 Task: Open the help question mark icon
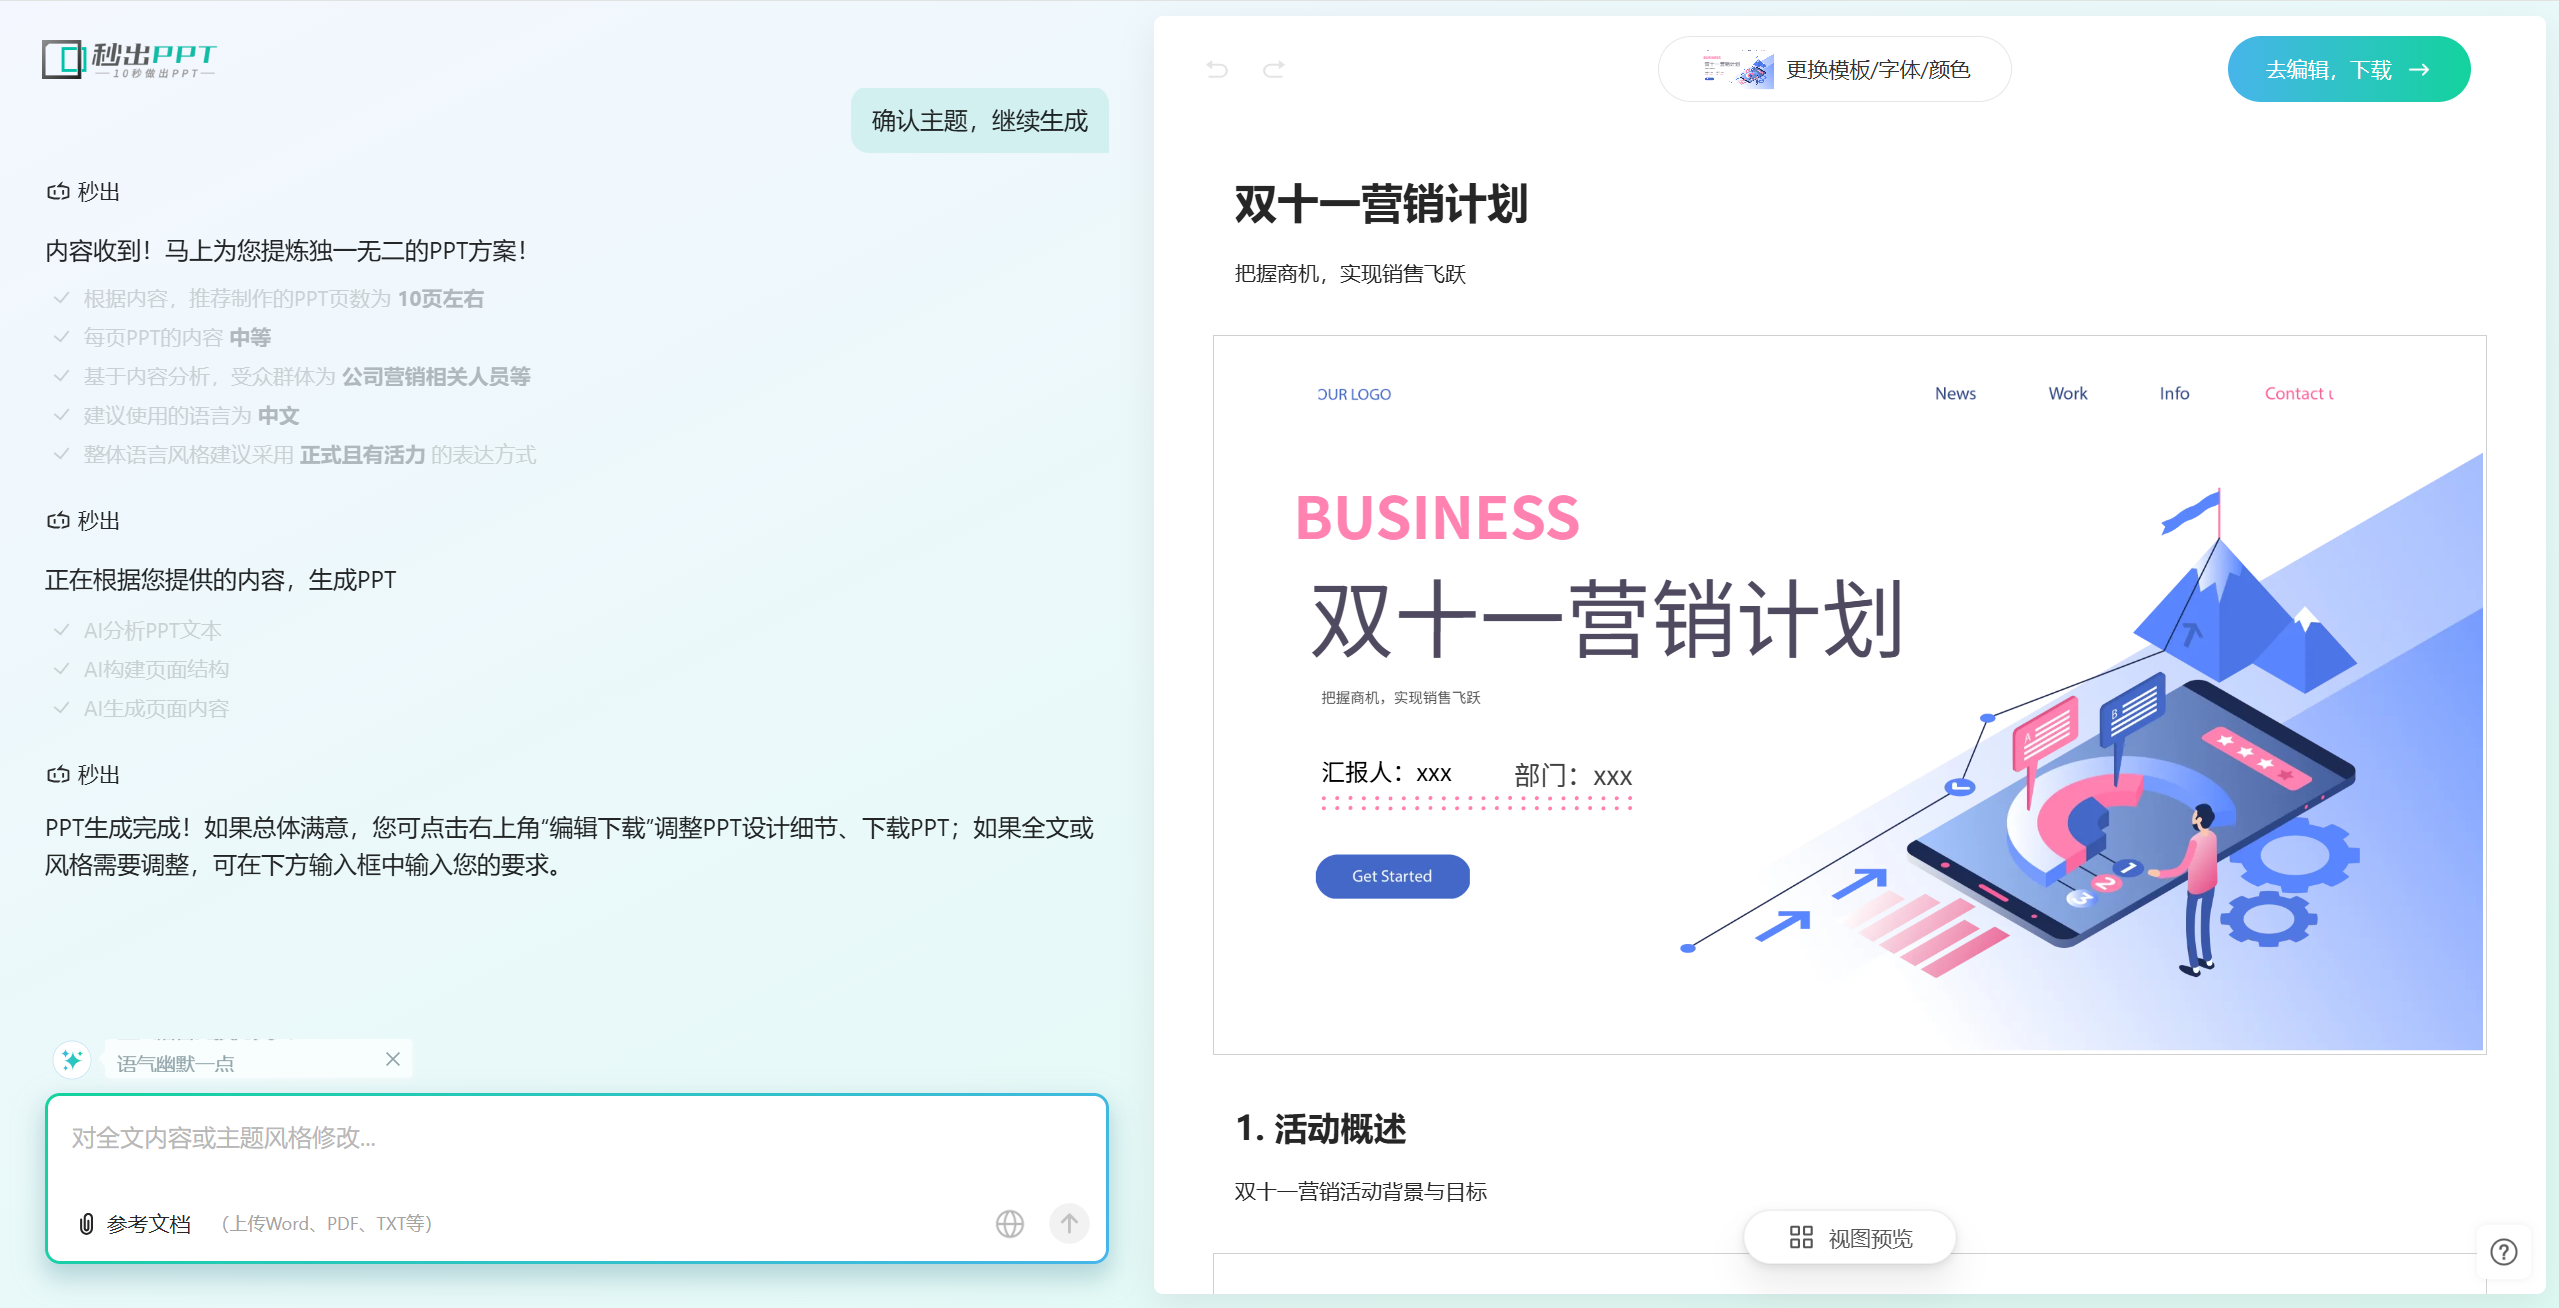[x=2503, y=1252]
